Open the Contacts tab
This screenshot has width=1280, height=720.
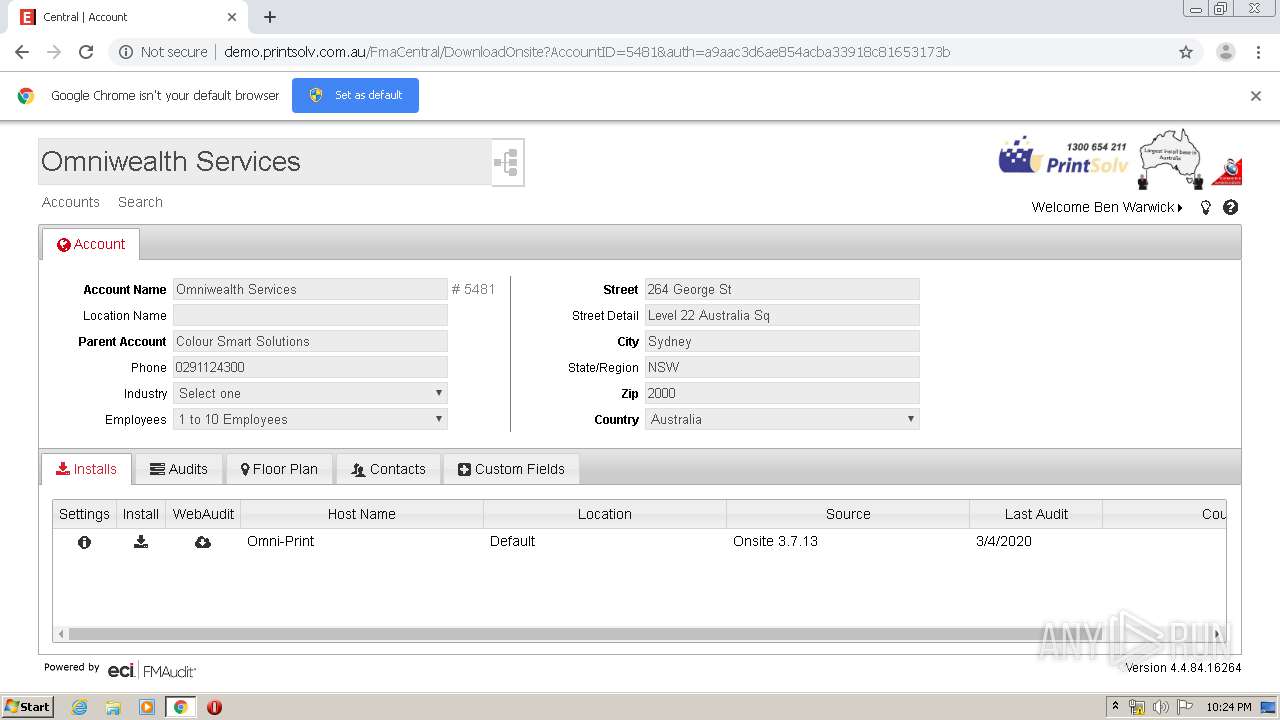click(x=389, y=469)
